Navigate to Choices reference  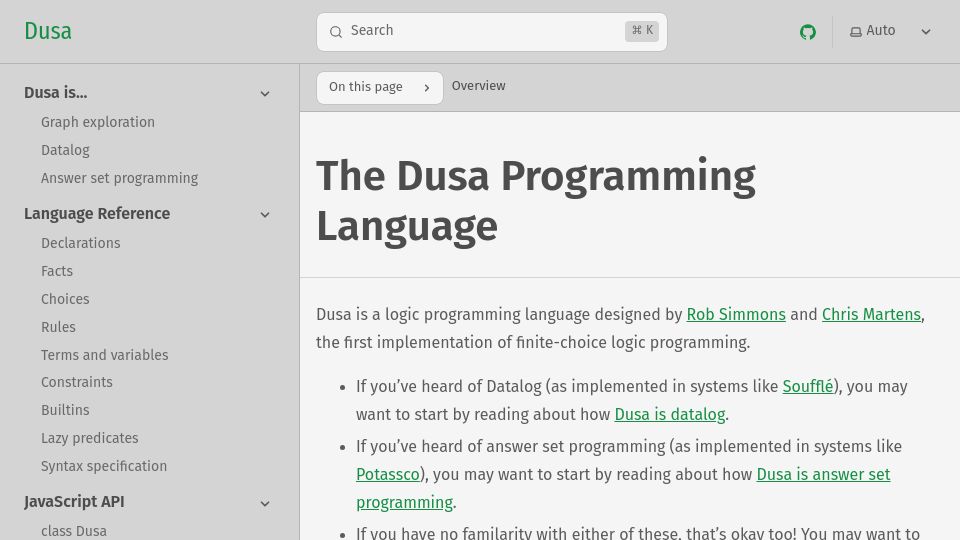click(65, 299)
